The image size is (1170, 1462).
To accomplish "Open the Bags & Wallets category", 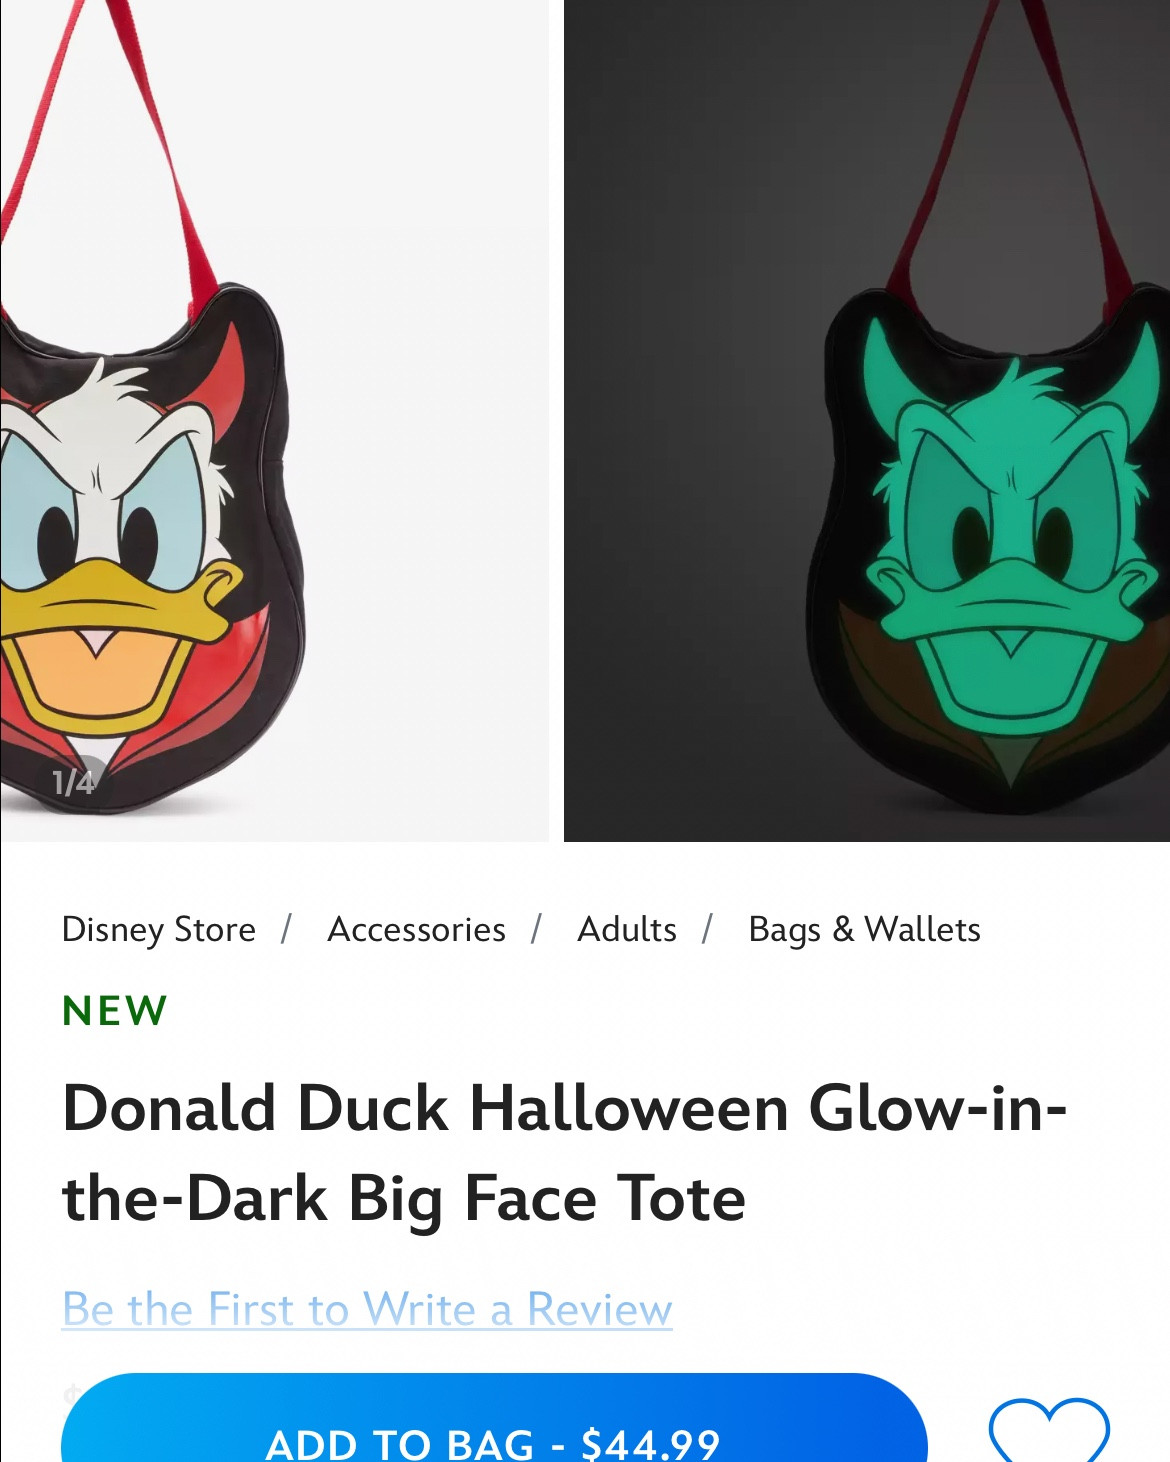I will (863, 929).
